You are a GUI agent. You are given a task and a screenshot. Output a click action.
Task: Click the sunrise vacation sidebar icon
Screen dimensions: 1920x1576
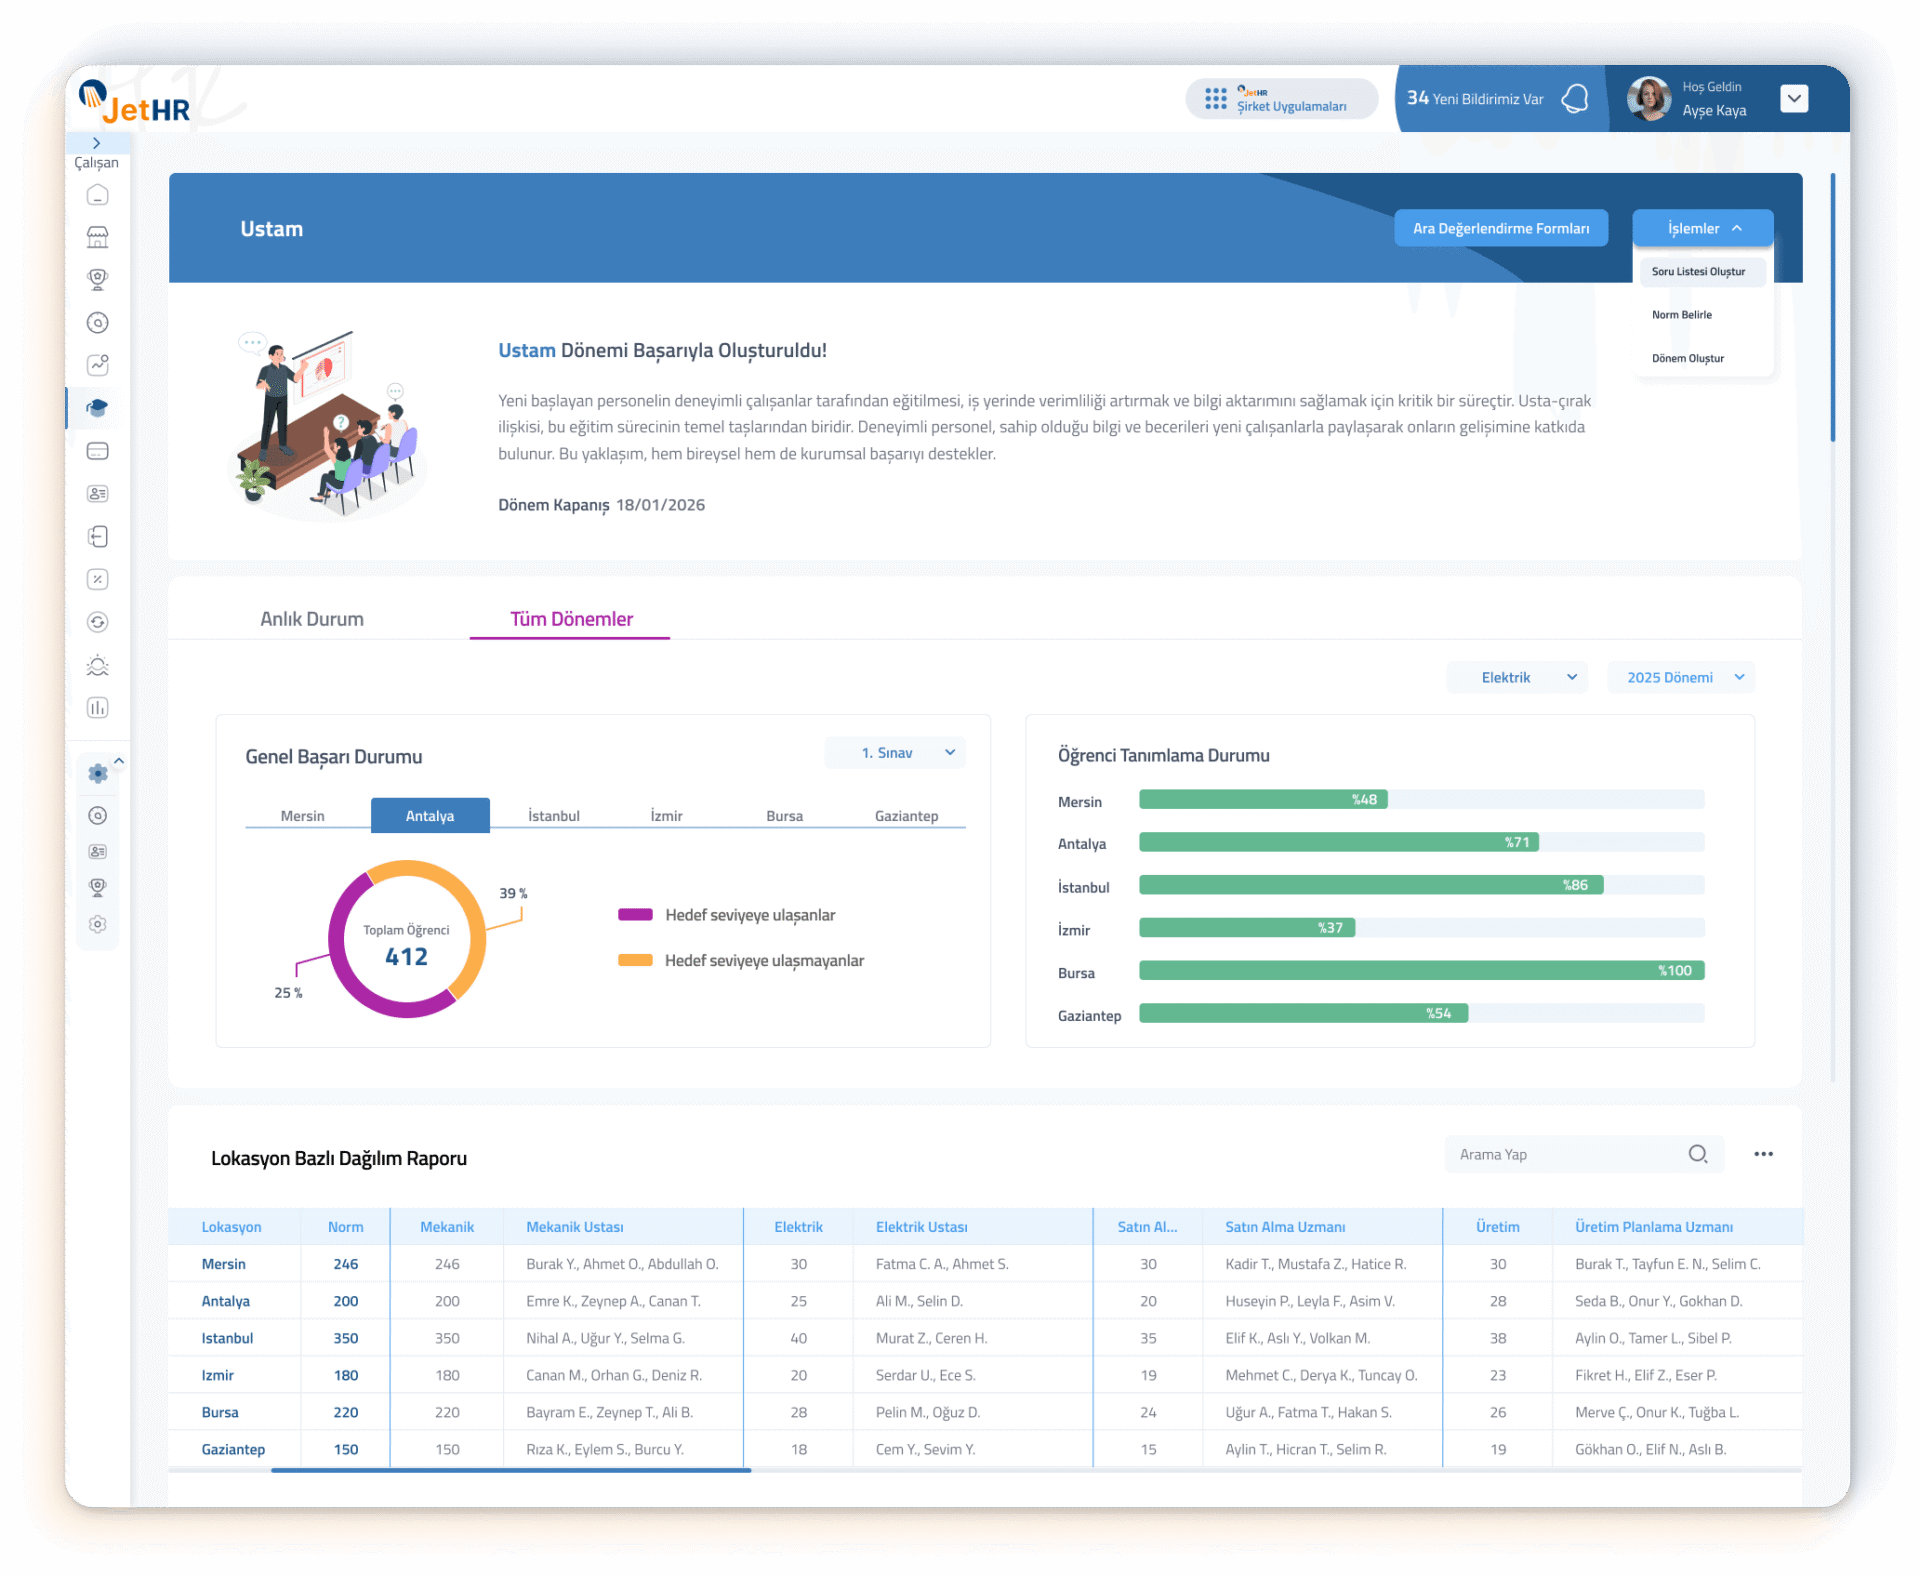97,665
